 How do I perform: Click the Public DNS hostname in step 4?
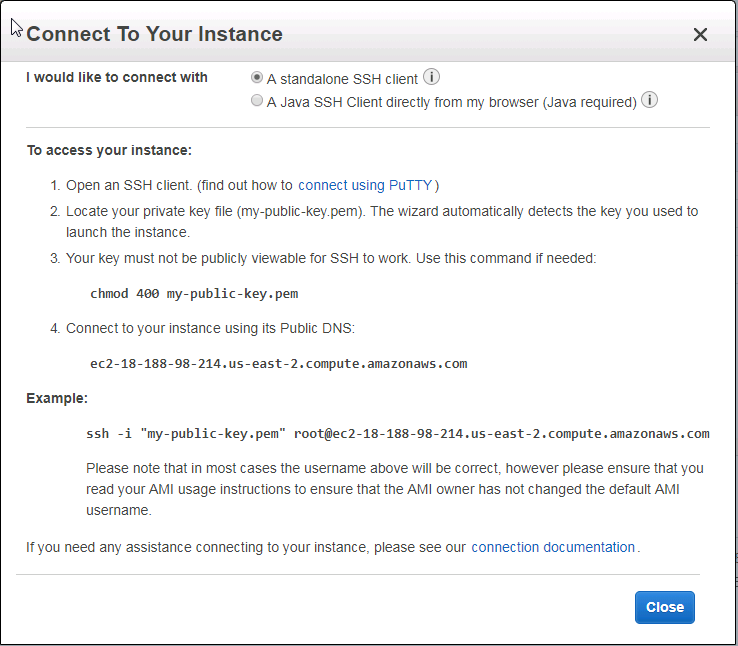click(278, 363)
